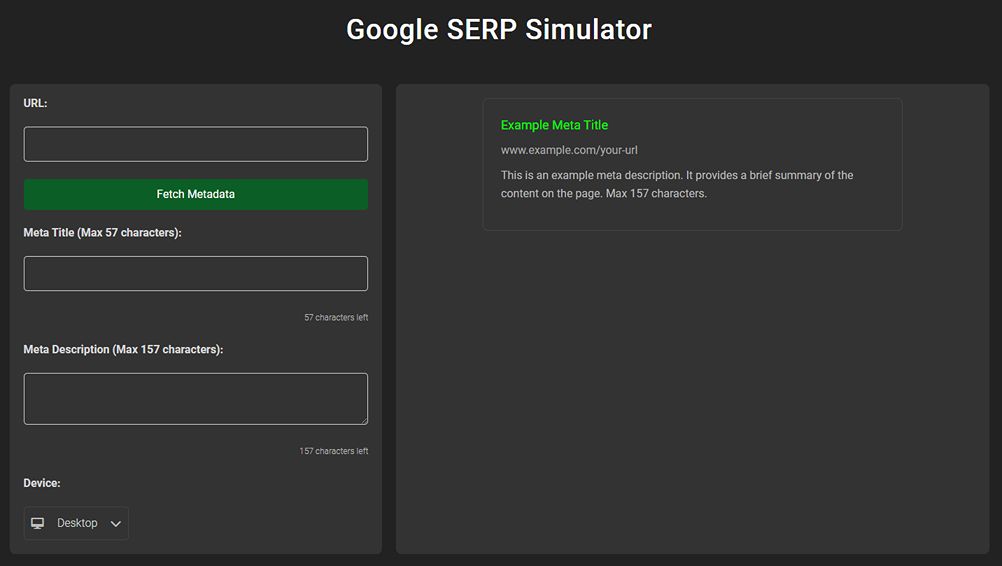Click the green Fetch Metadata button

click(x=196, y=194)
